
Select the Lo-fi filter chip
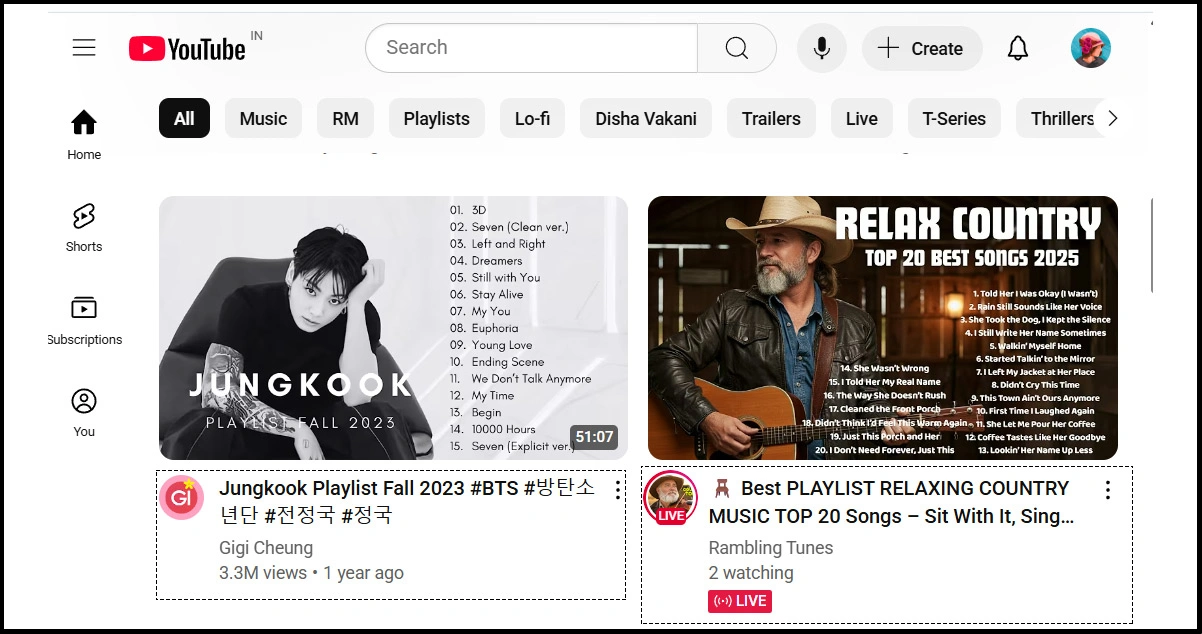pyautogui.click(x=532, y=118)
